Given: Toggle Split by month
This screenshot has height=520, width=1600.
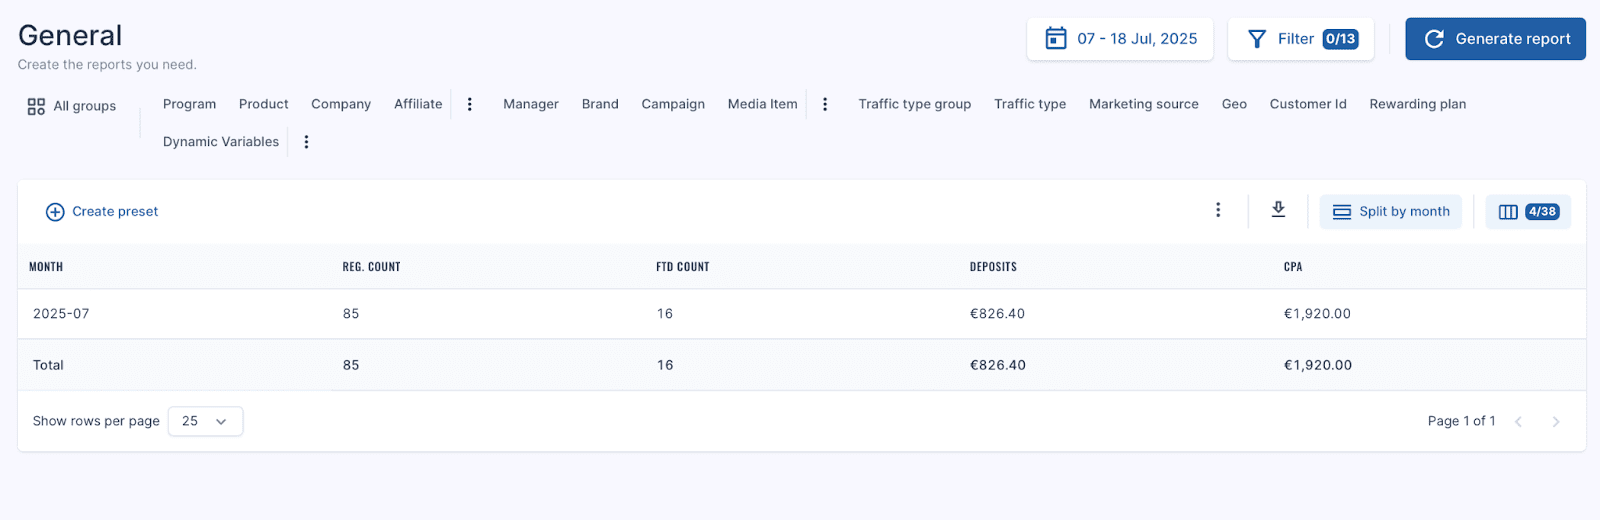Looking at the screenshot, I should pos(1391,212).
